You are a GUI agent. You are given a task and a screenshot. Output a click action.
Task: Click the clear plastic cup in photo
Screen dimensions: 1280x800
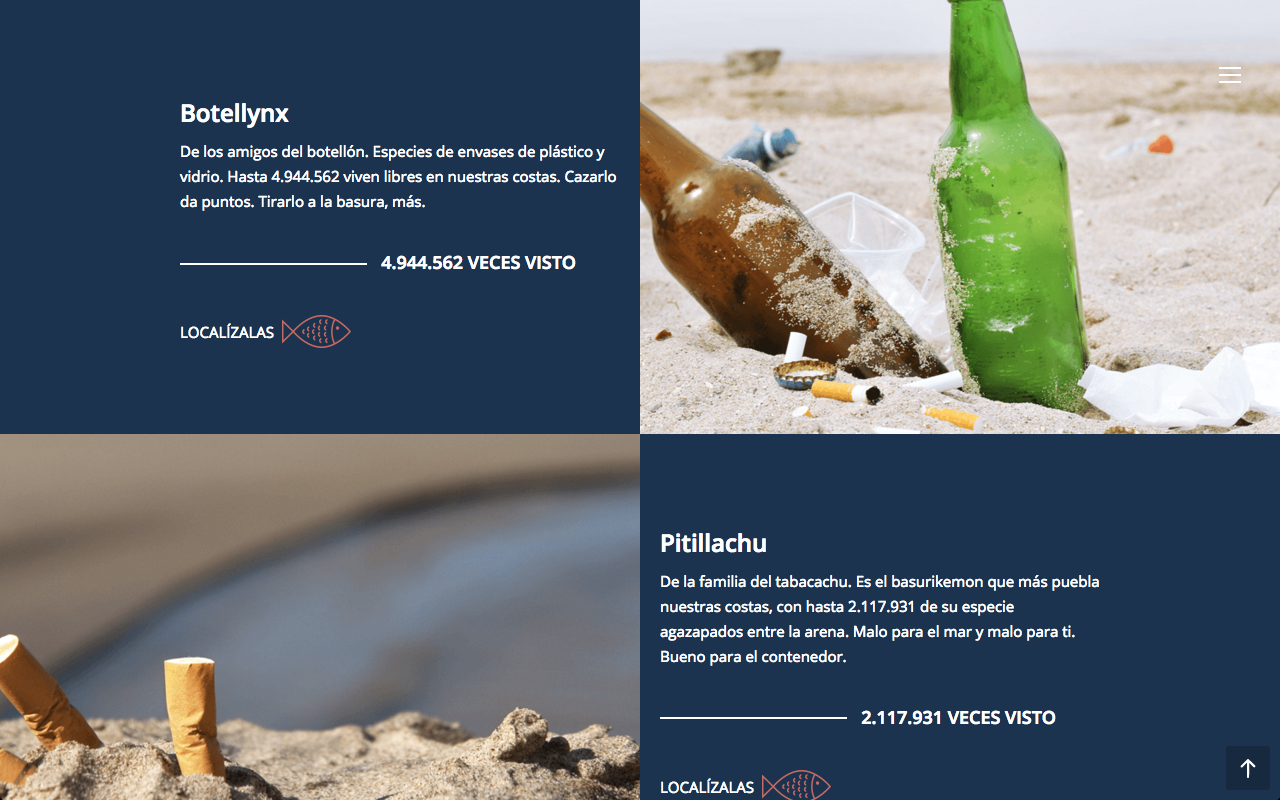[x=870, y=245]
